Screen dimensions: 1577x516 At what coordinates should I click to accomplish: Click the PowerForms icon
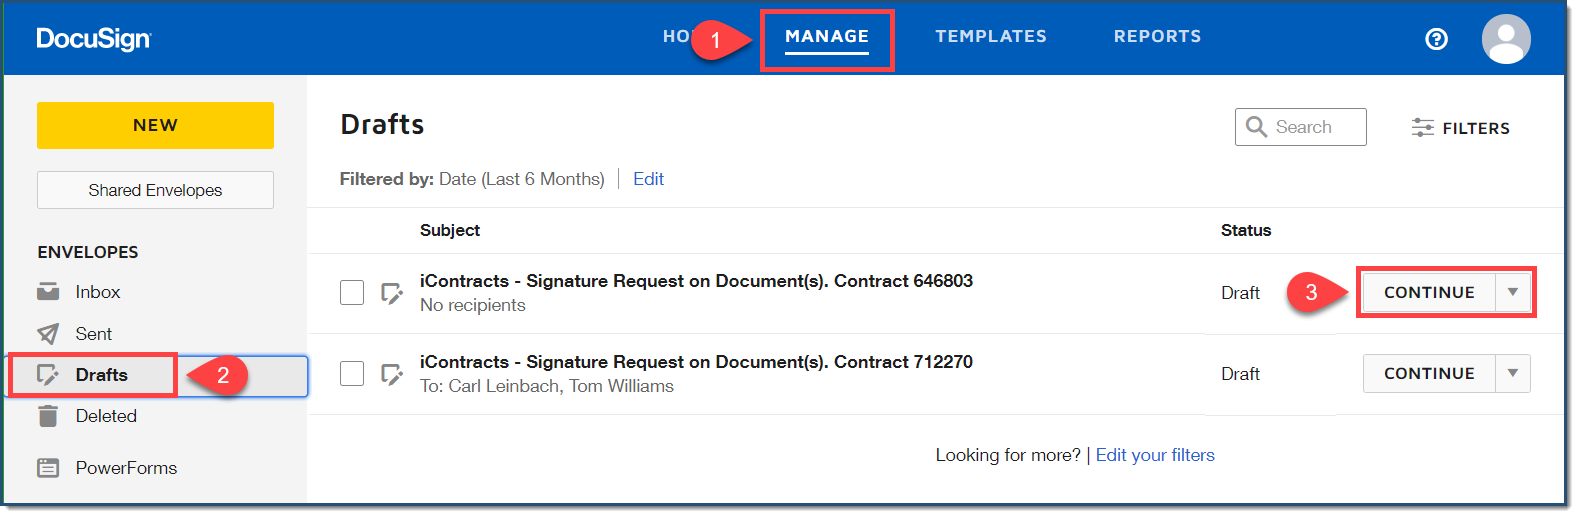point(48,468)
